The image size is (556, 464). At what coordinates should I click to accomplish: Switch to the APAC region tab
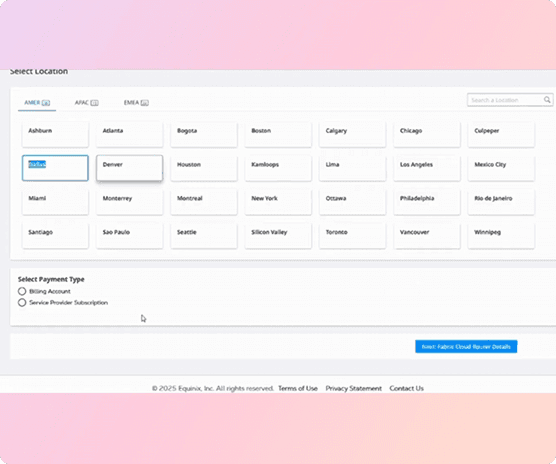pyautogui.click(x=87, y=103)
